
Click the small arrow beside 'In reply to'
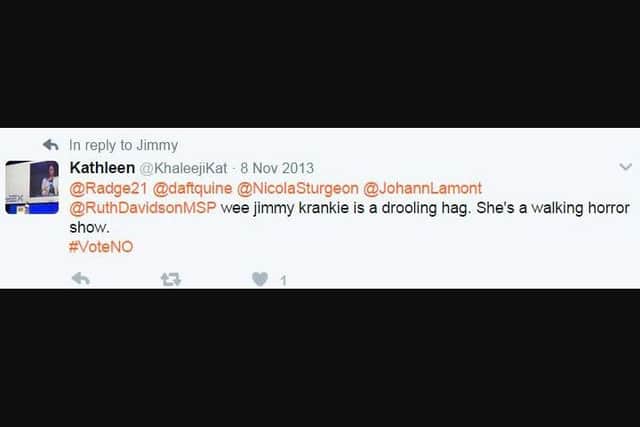(x=51, y=145)
